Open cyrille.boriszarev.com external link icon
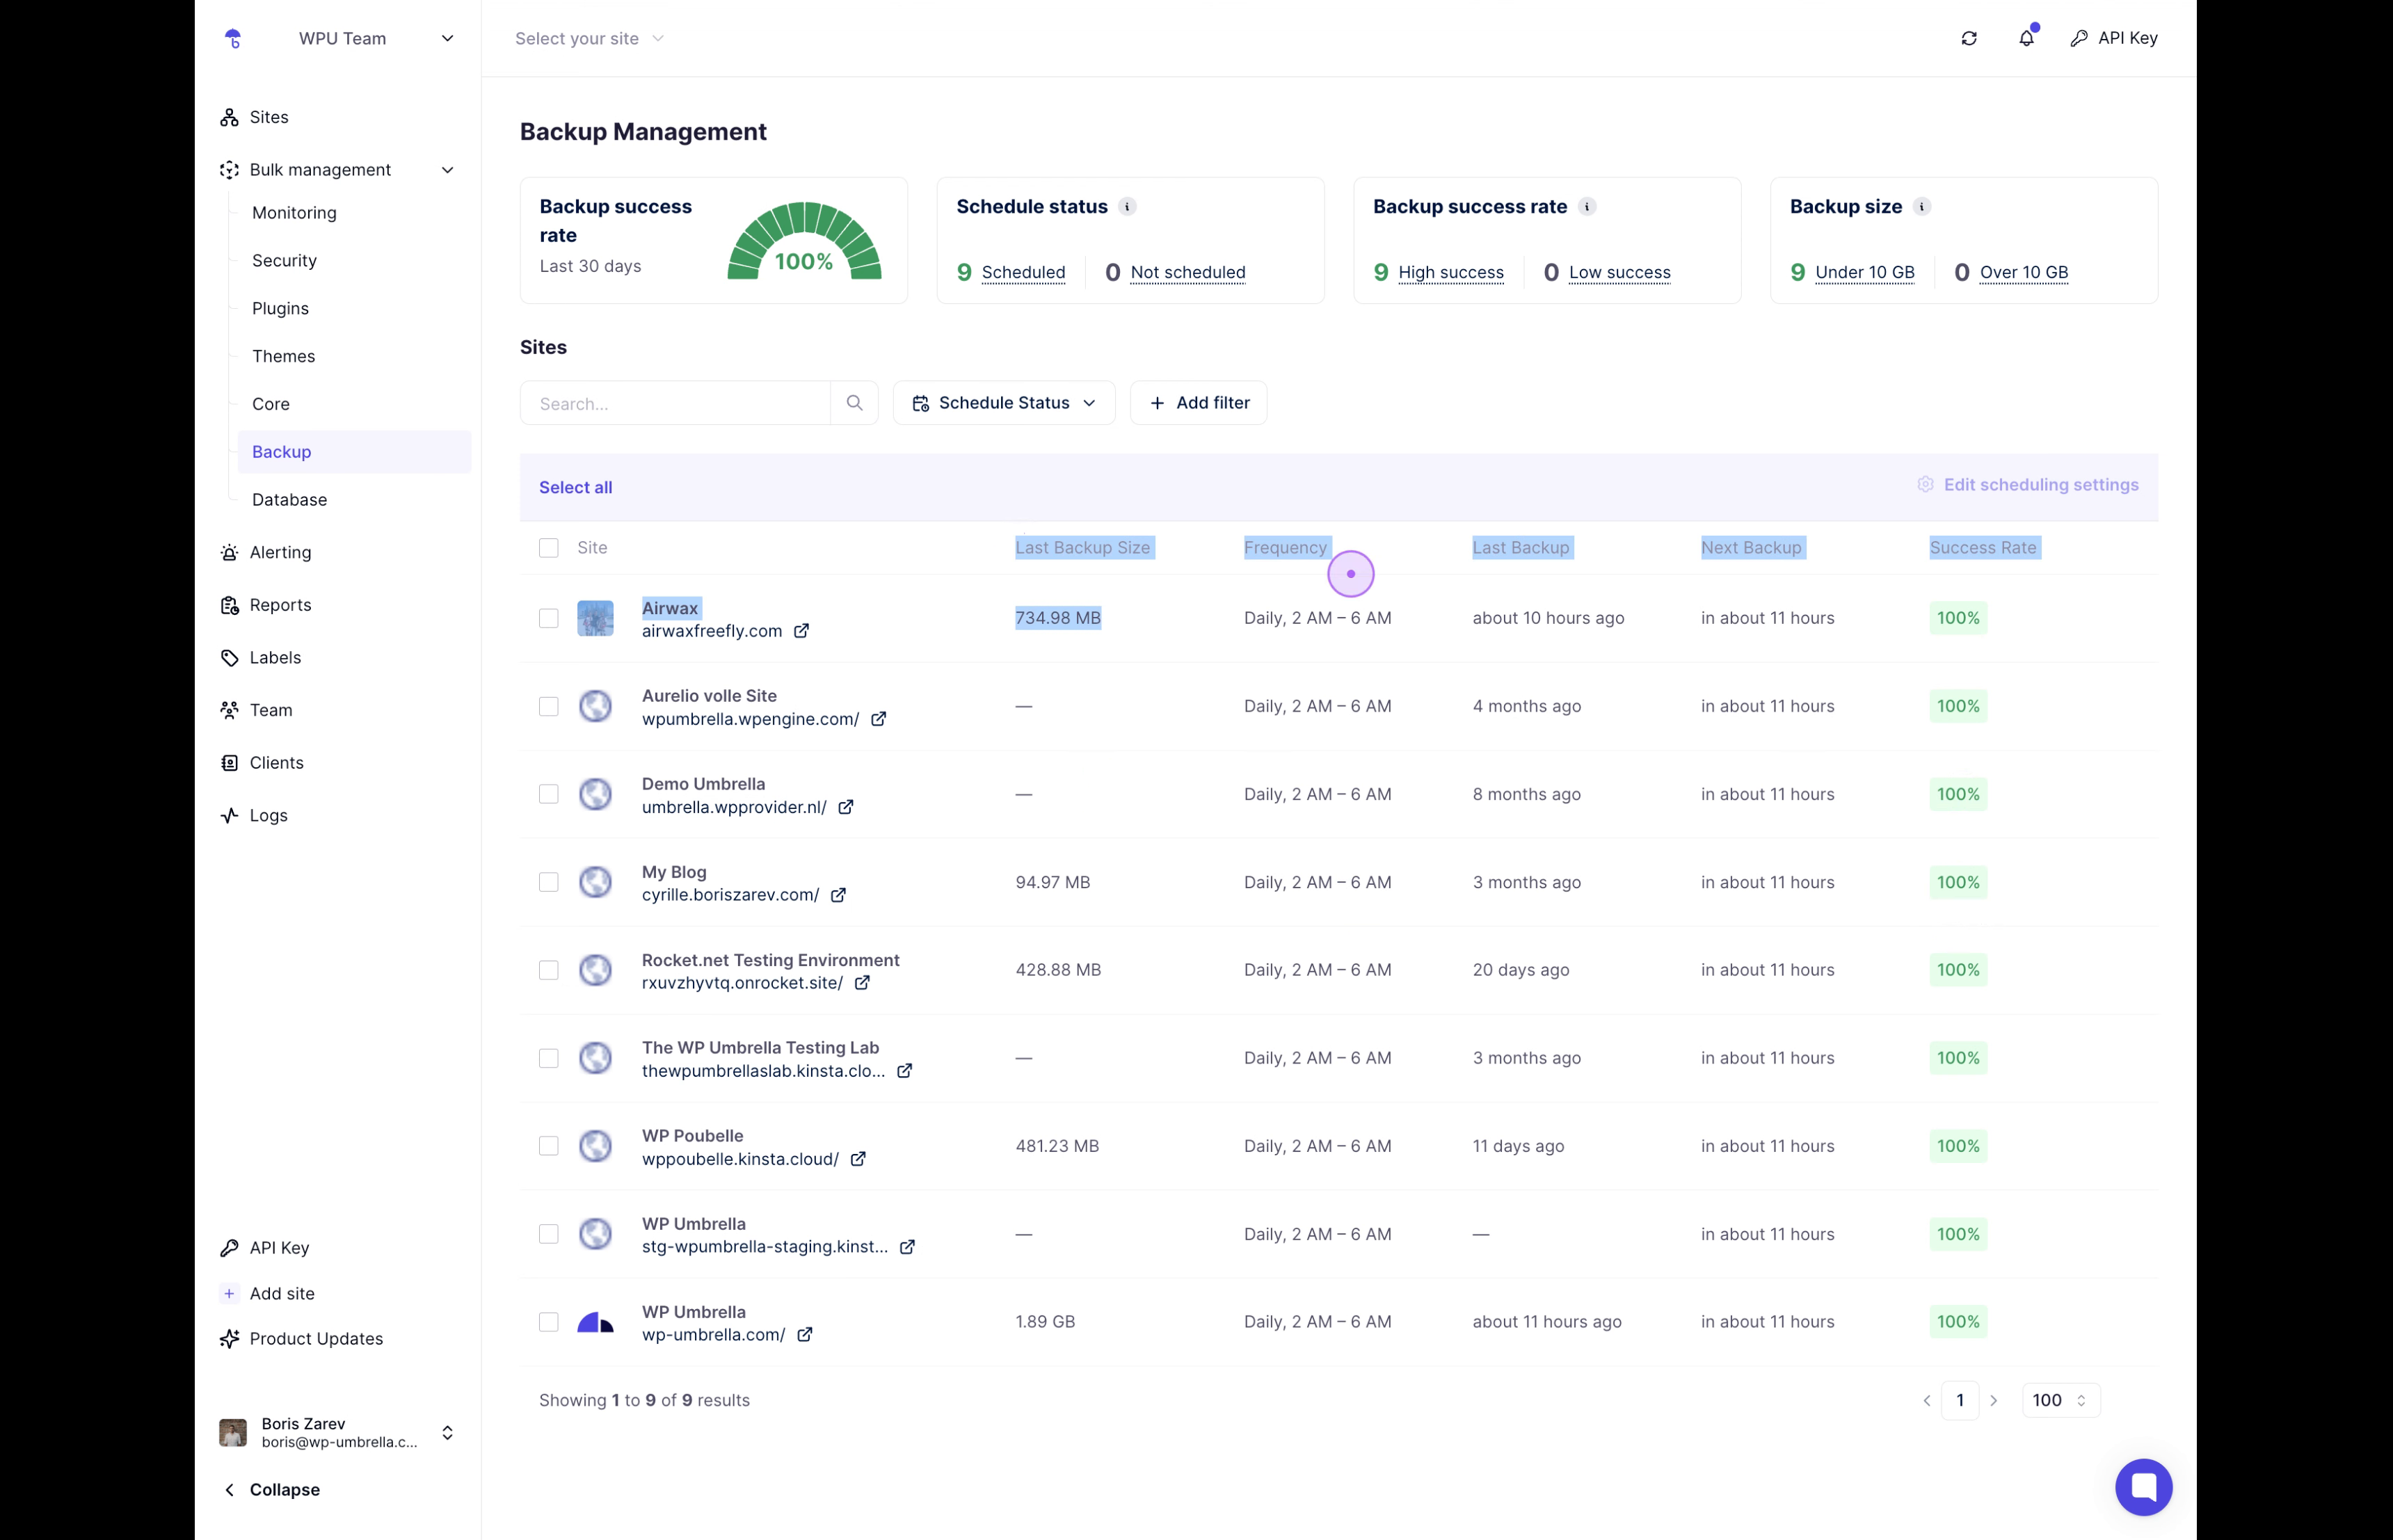Viewport: 2393px width, 1540px height. [x=838, y=895]
